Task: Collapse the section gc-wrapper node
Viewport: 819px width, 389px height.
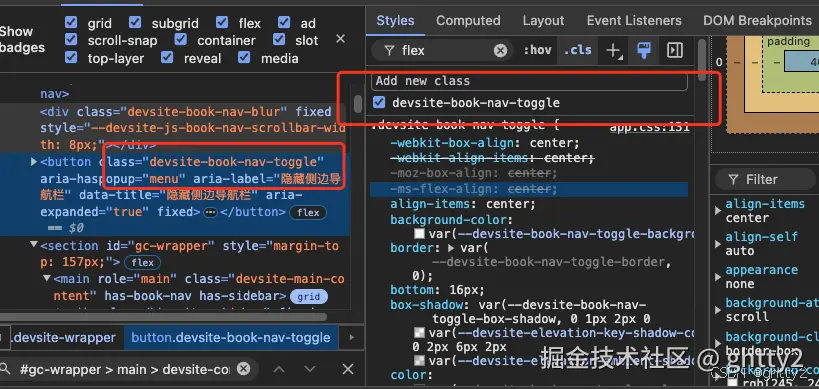Action: click(34, 244)
